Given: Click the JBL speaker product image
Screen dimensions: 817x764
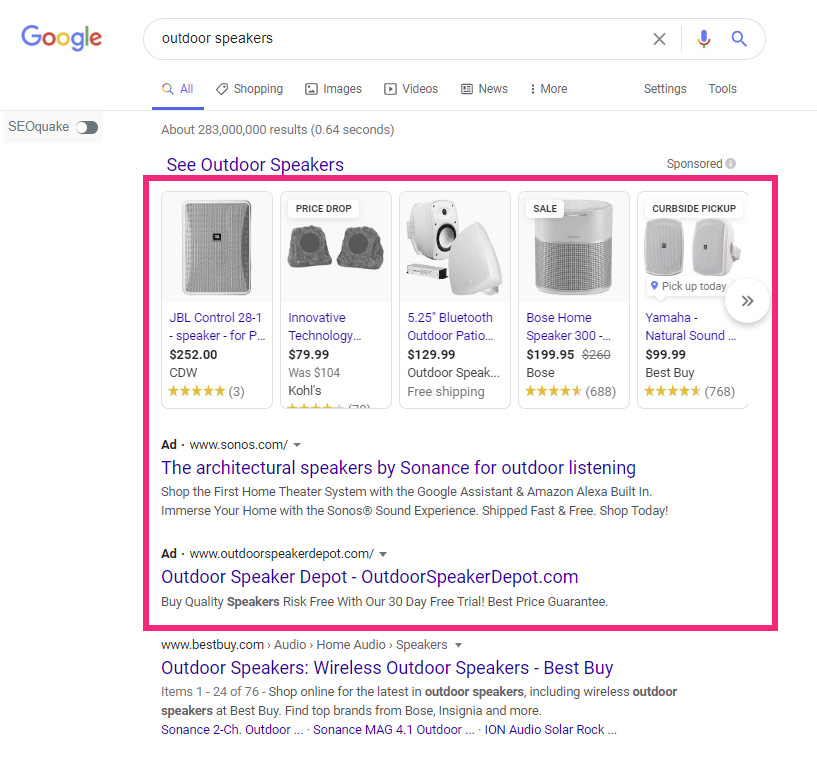Looking at the screenshot, I should 217,248.
